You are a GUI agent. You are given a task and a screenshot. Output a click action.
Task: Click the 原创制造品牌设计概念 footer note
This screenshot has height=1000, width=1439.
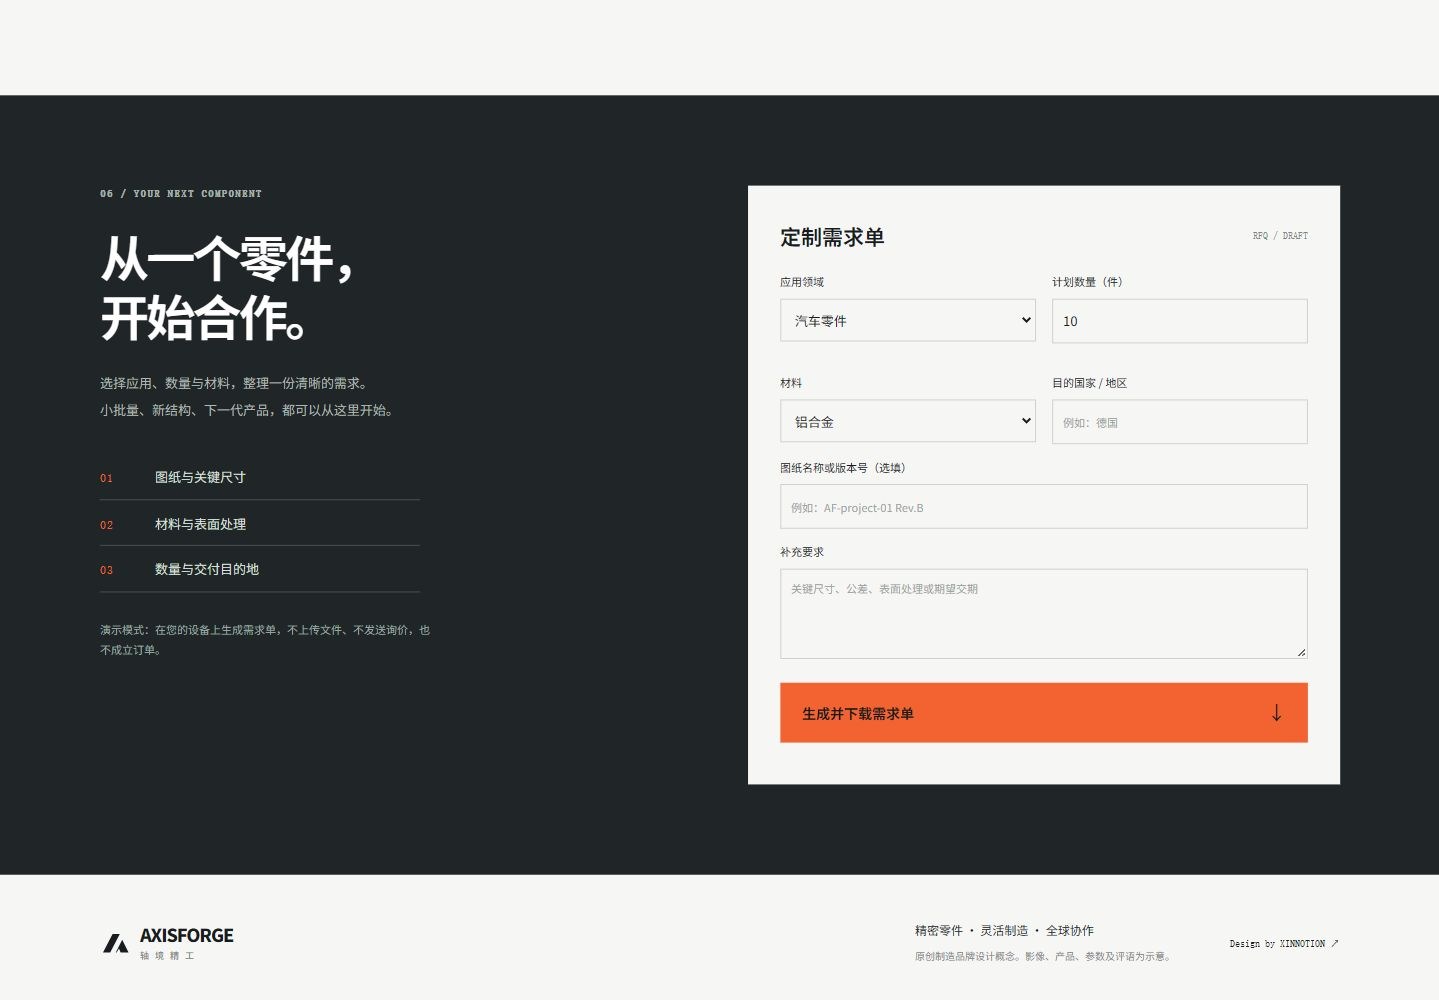pos(1044,957)
